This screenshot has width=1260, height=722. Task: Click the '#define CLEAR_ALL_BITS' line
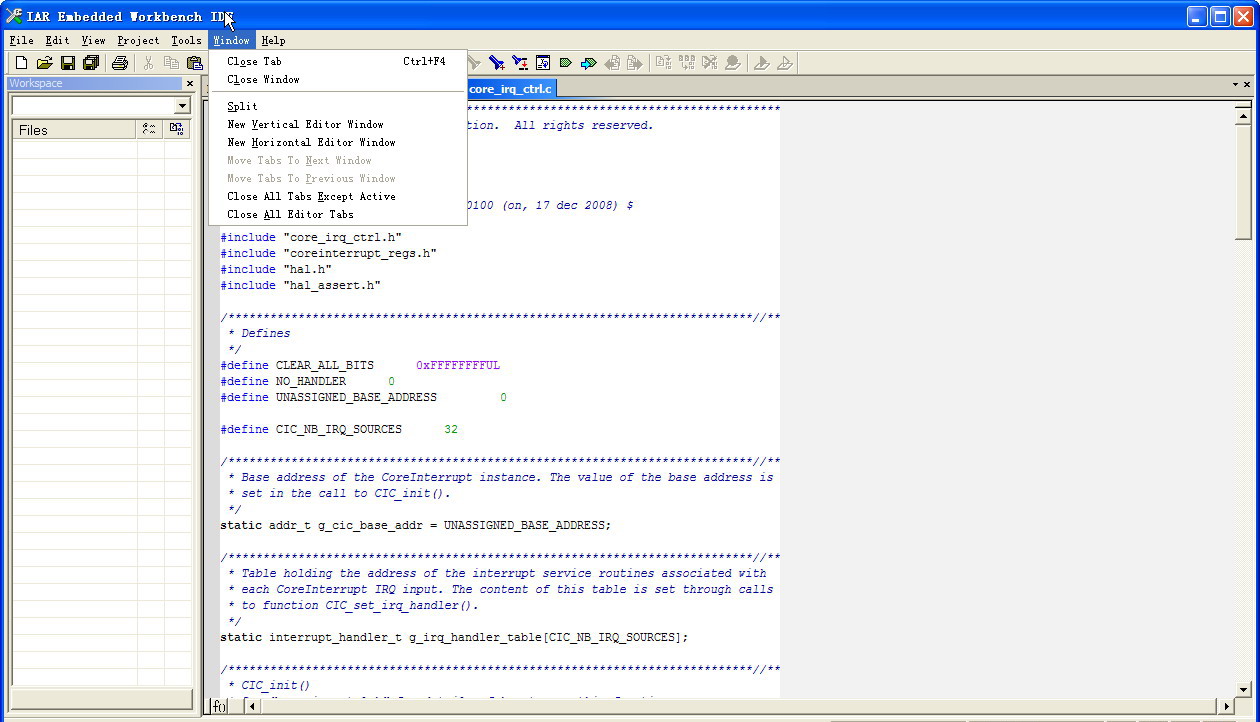[x=360, y=365]
